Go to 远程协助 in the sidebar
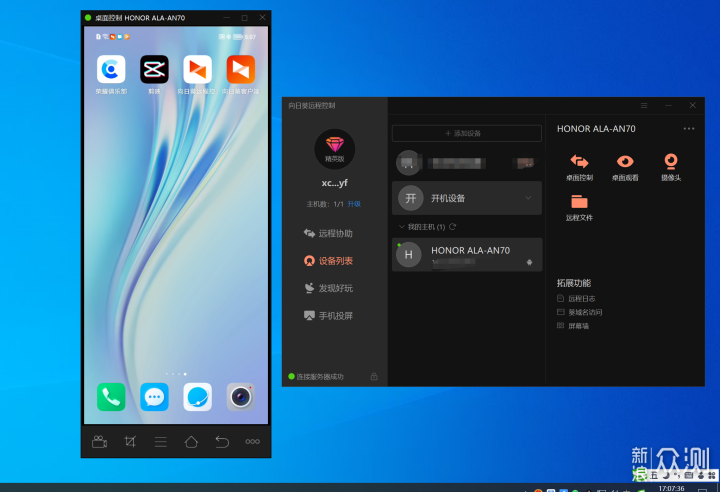 pyautogui.click(x=328, y=233)
